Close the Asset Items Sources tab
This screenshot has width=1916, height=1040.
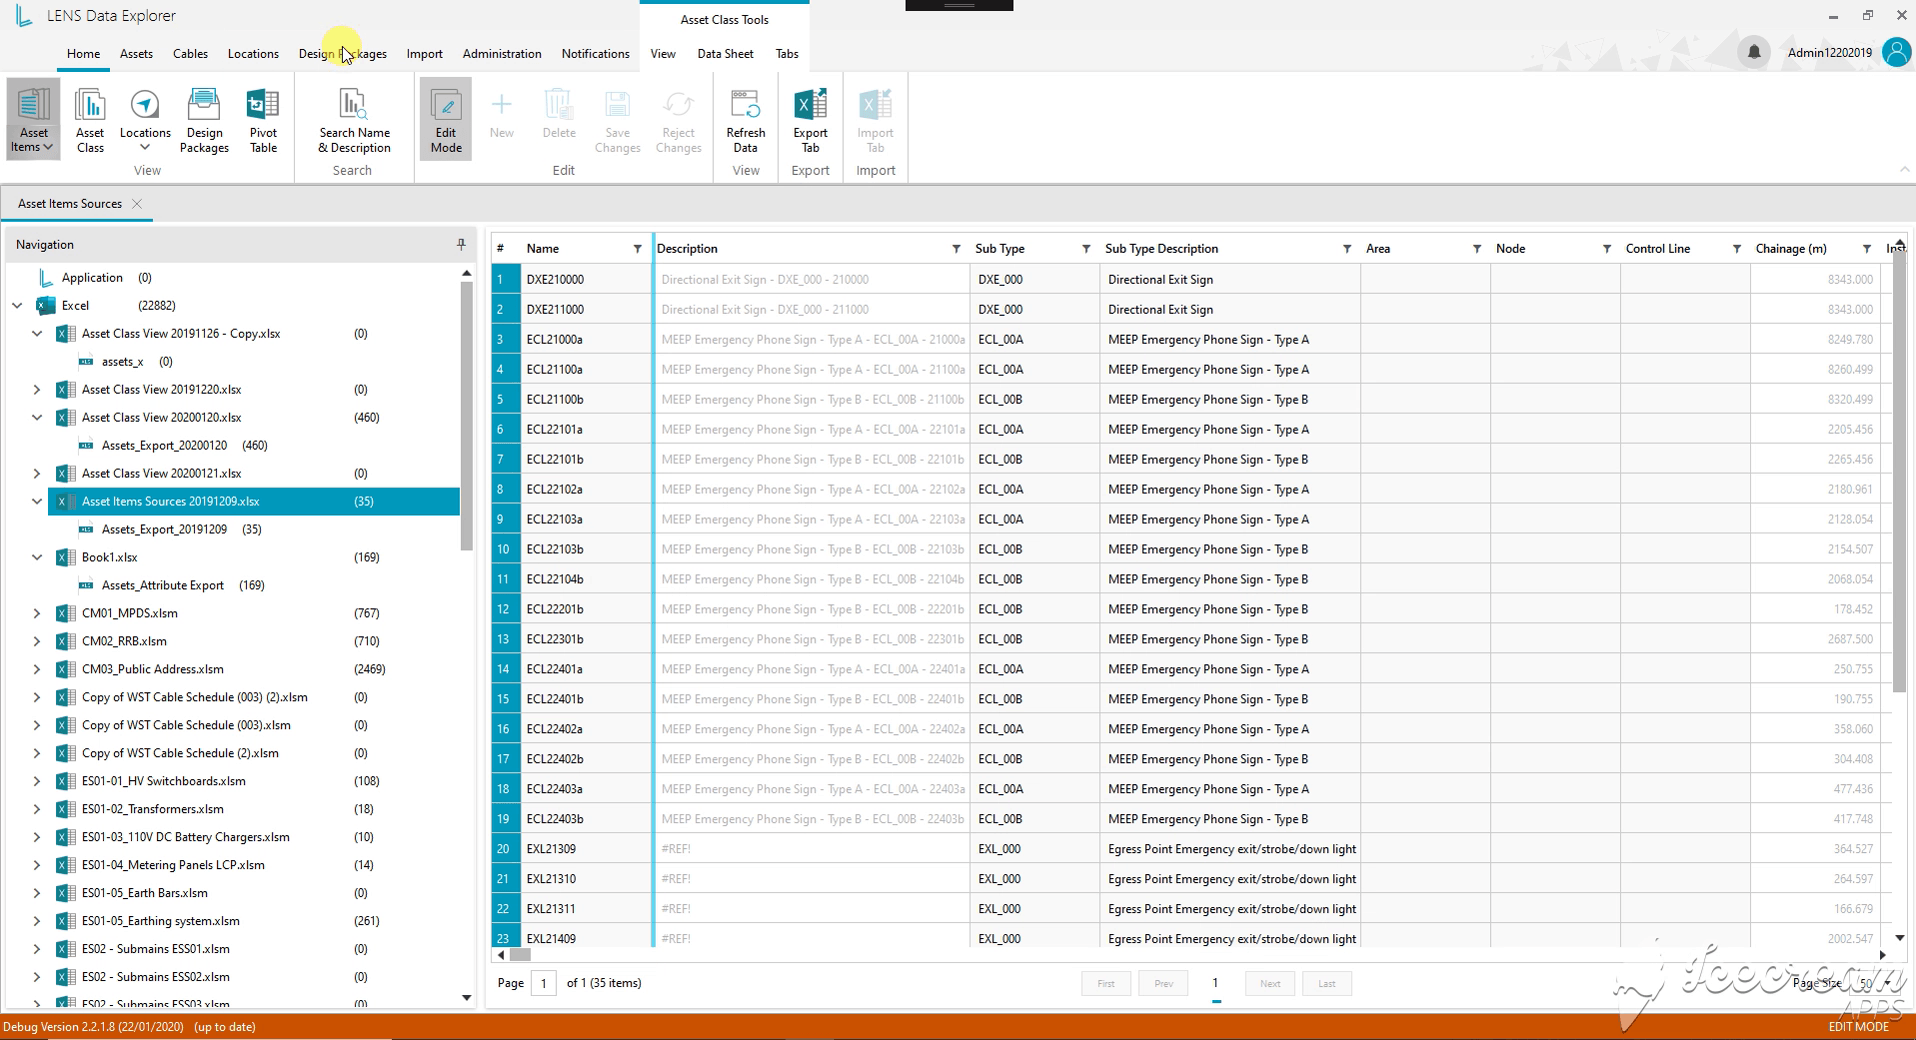pyautogui.click(x=137, y=204)
